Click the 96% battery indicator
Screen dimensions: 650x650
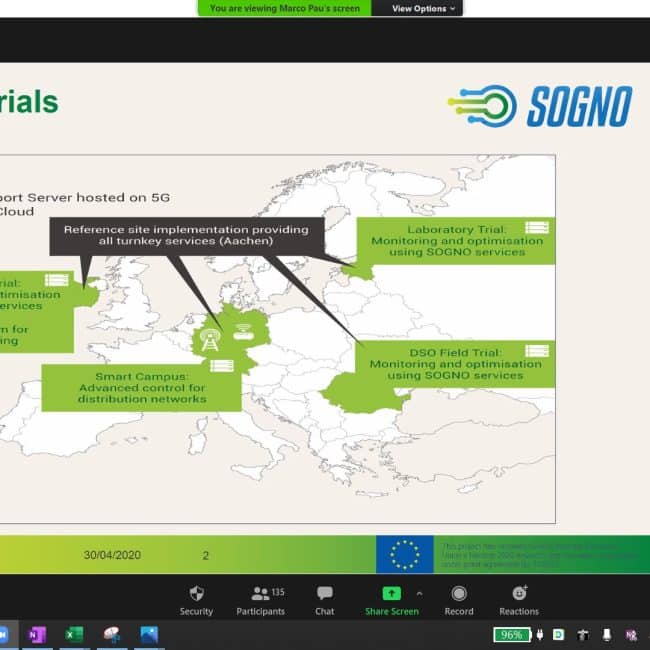click(x=512, y=635)
